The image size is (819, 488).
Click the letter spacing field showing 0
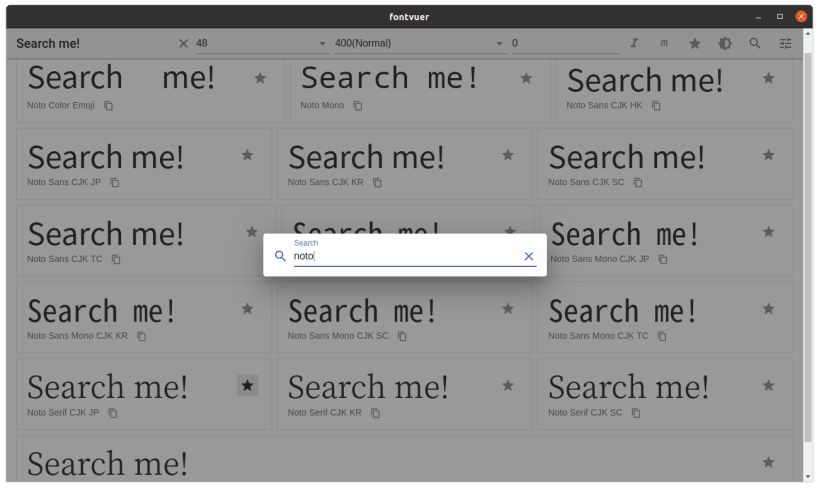coord(565,43)
